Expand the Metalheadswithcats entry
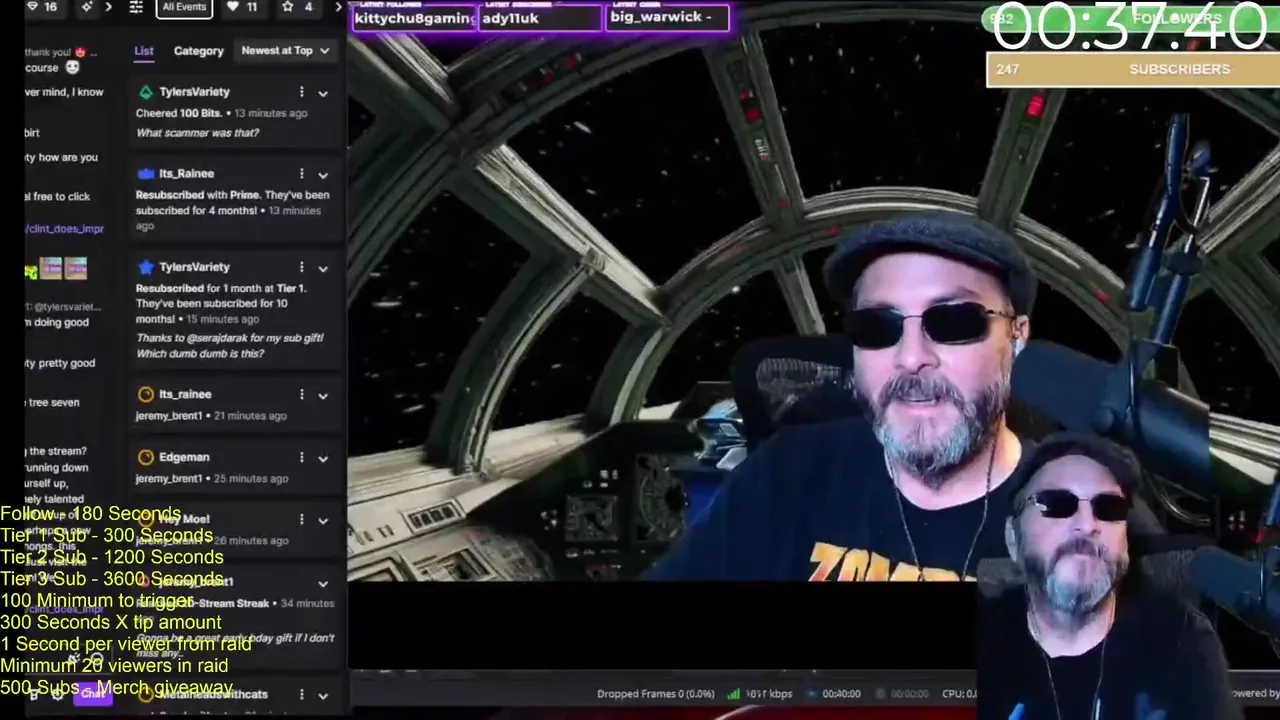Viewport: 1280px width, 720px height. (323, 695)
